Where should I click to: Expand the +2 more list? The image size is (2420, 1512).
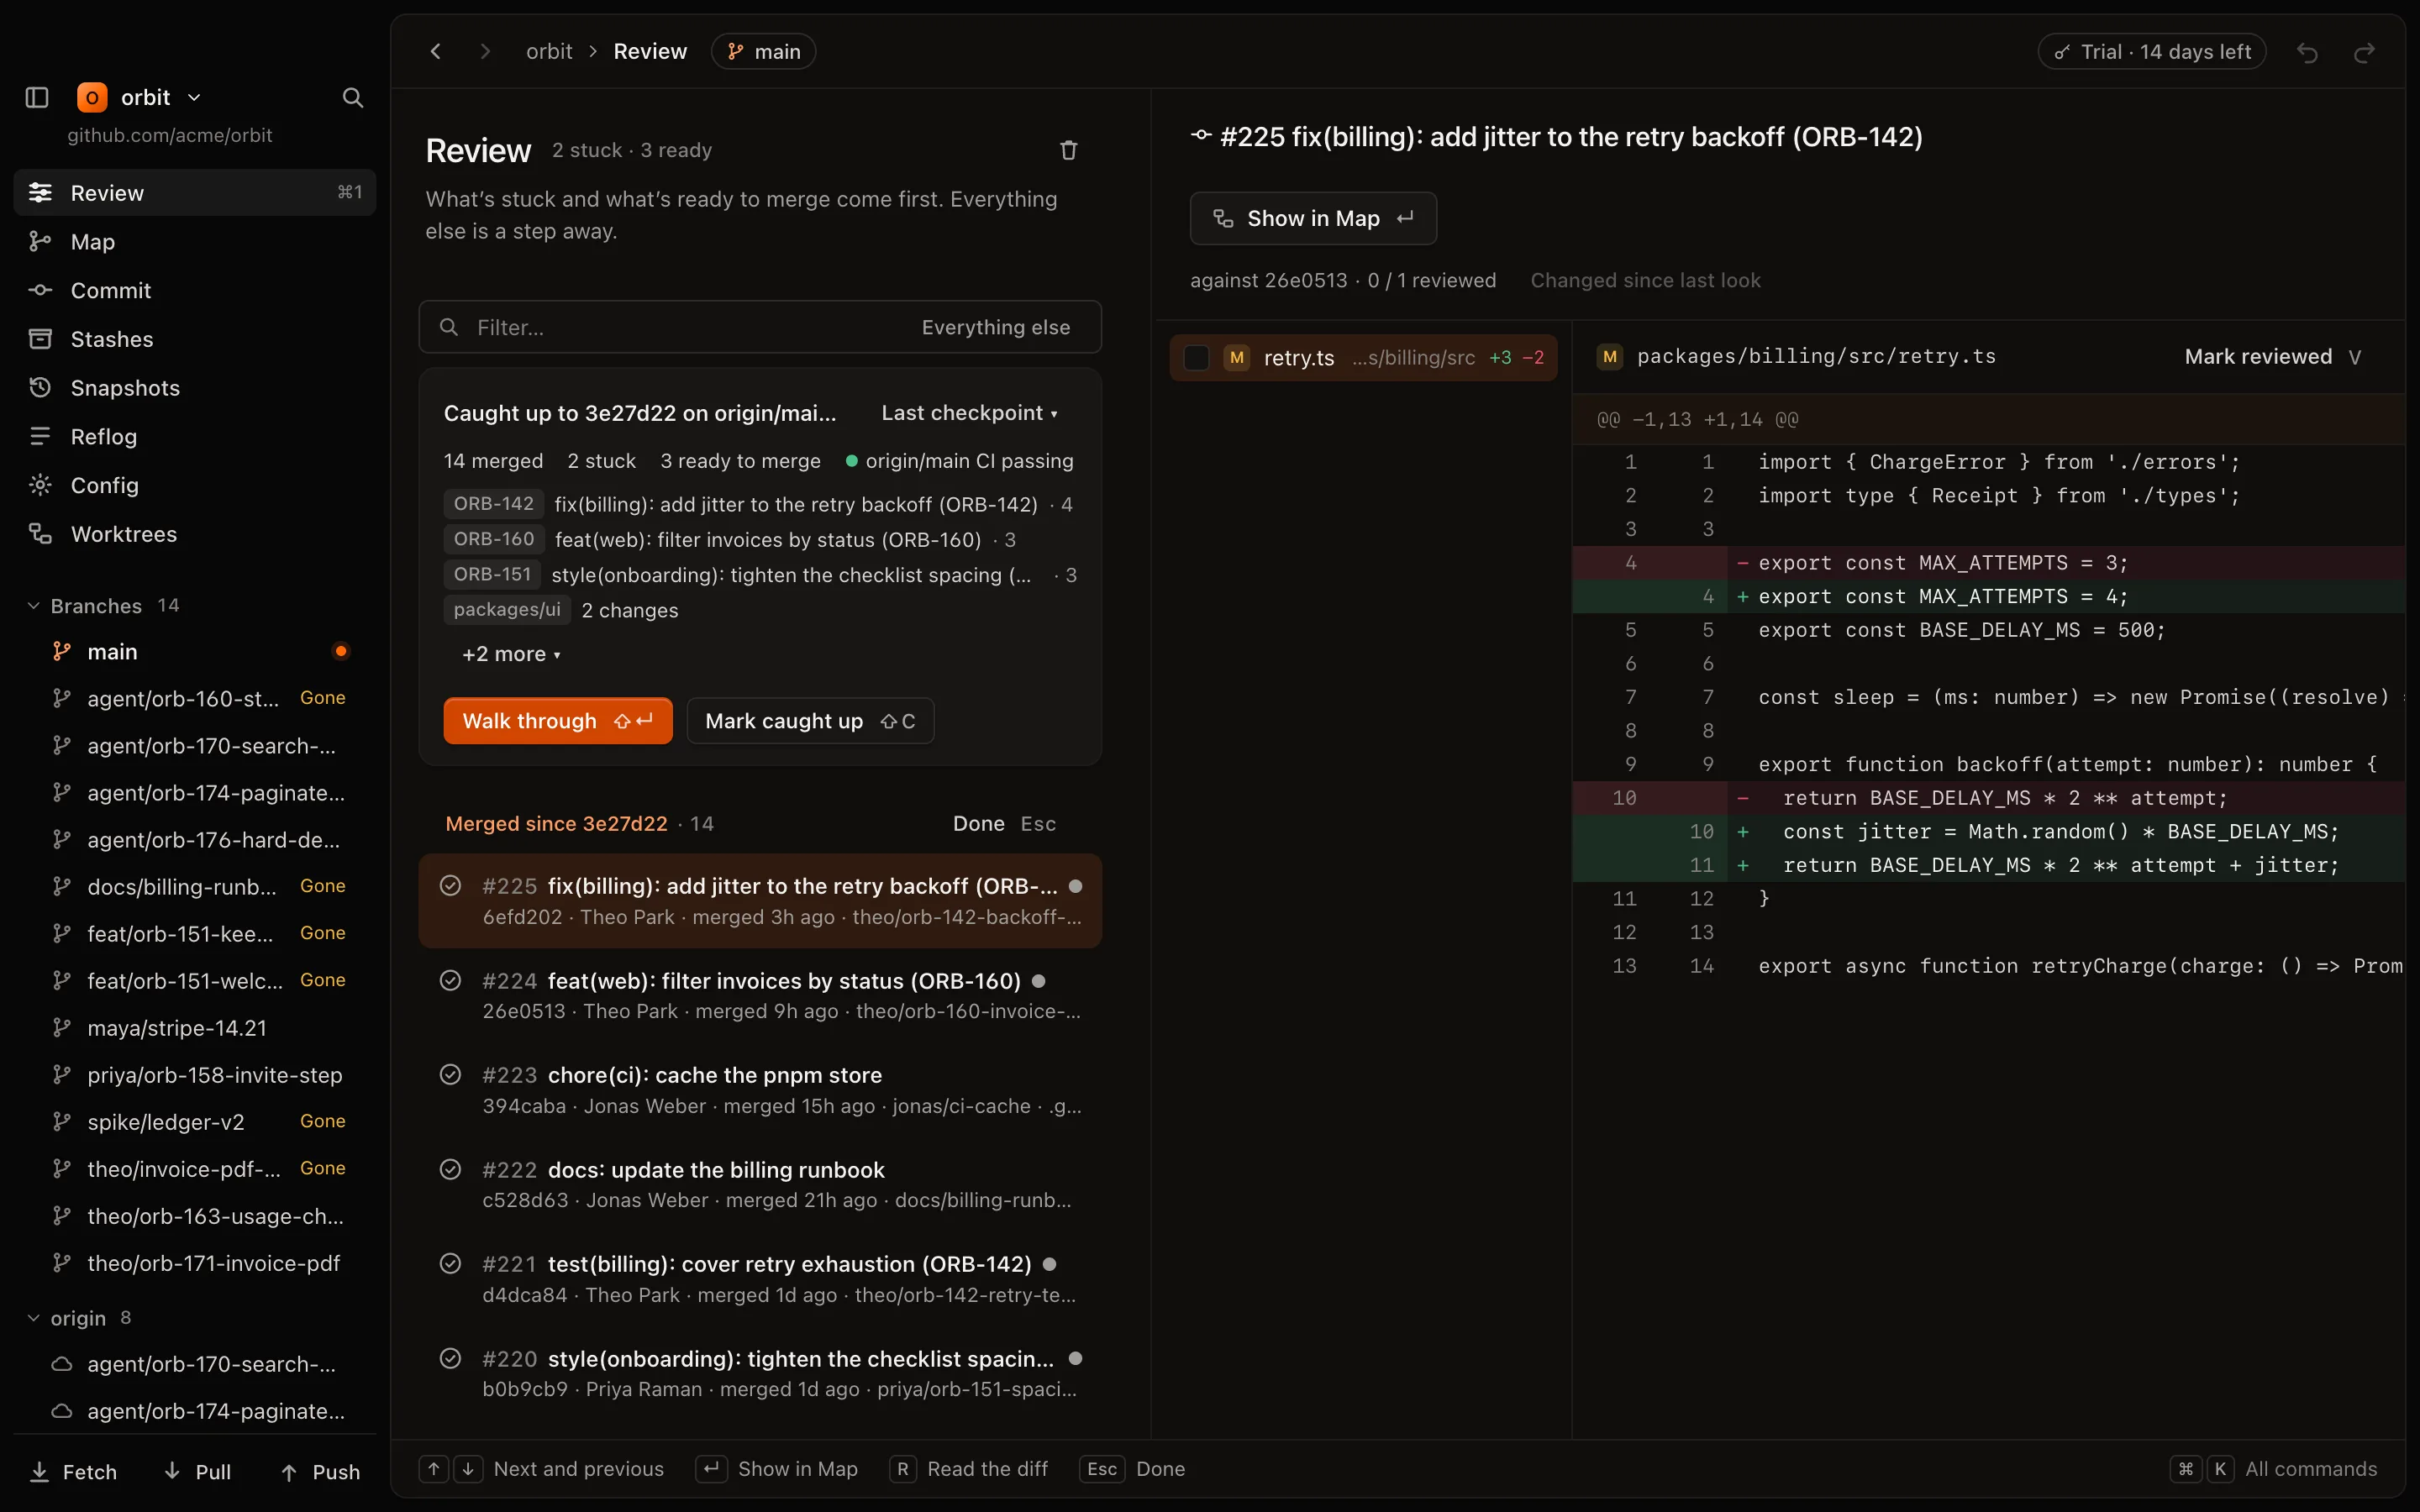click(x=511, y=654)
